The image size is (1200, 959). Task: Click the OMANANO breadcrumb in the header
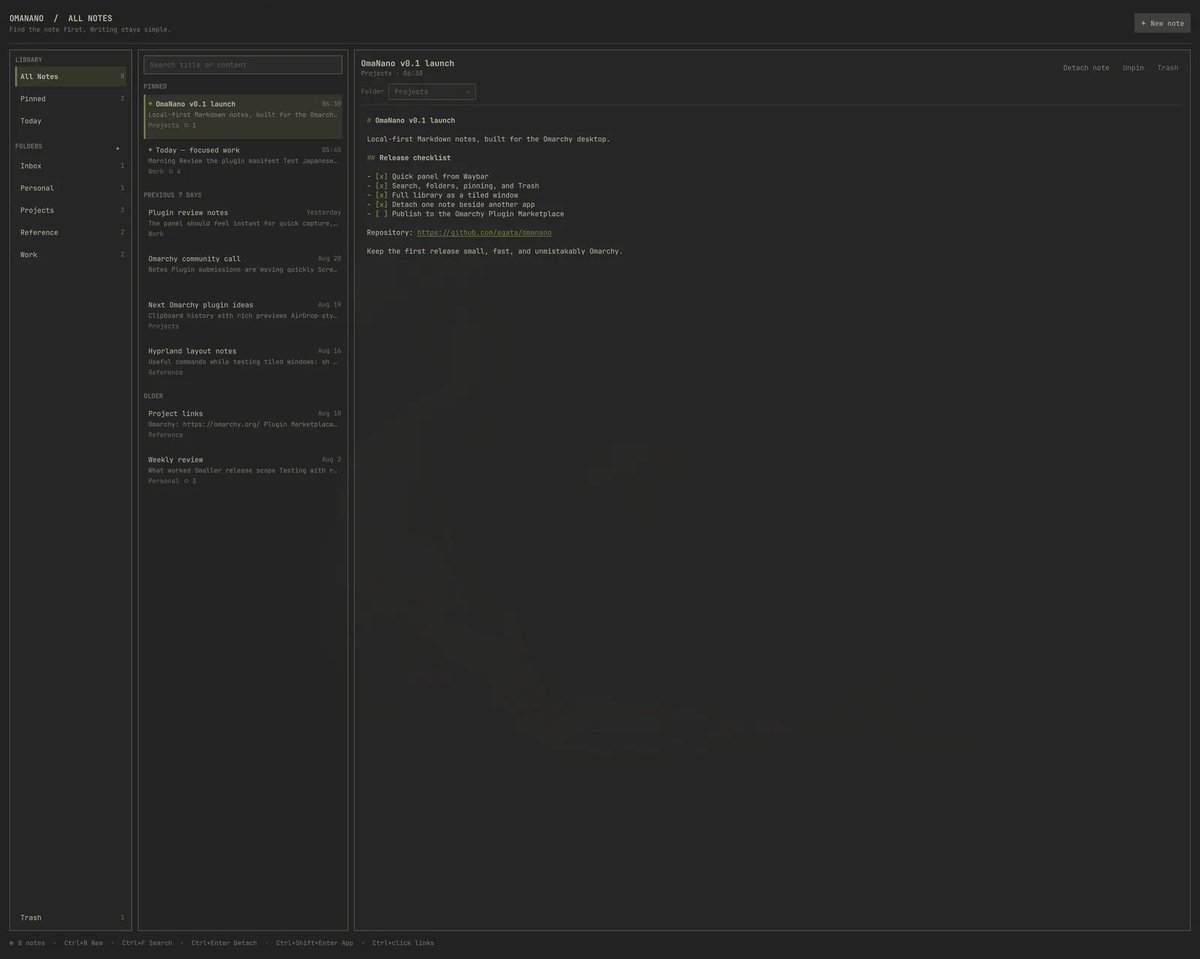tap(27, 18)
